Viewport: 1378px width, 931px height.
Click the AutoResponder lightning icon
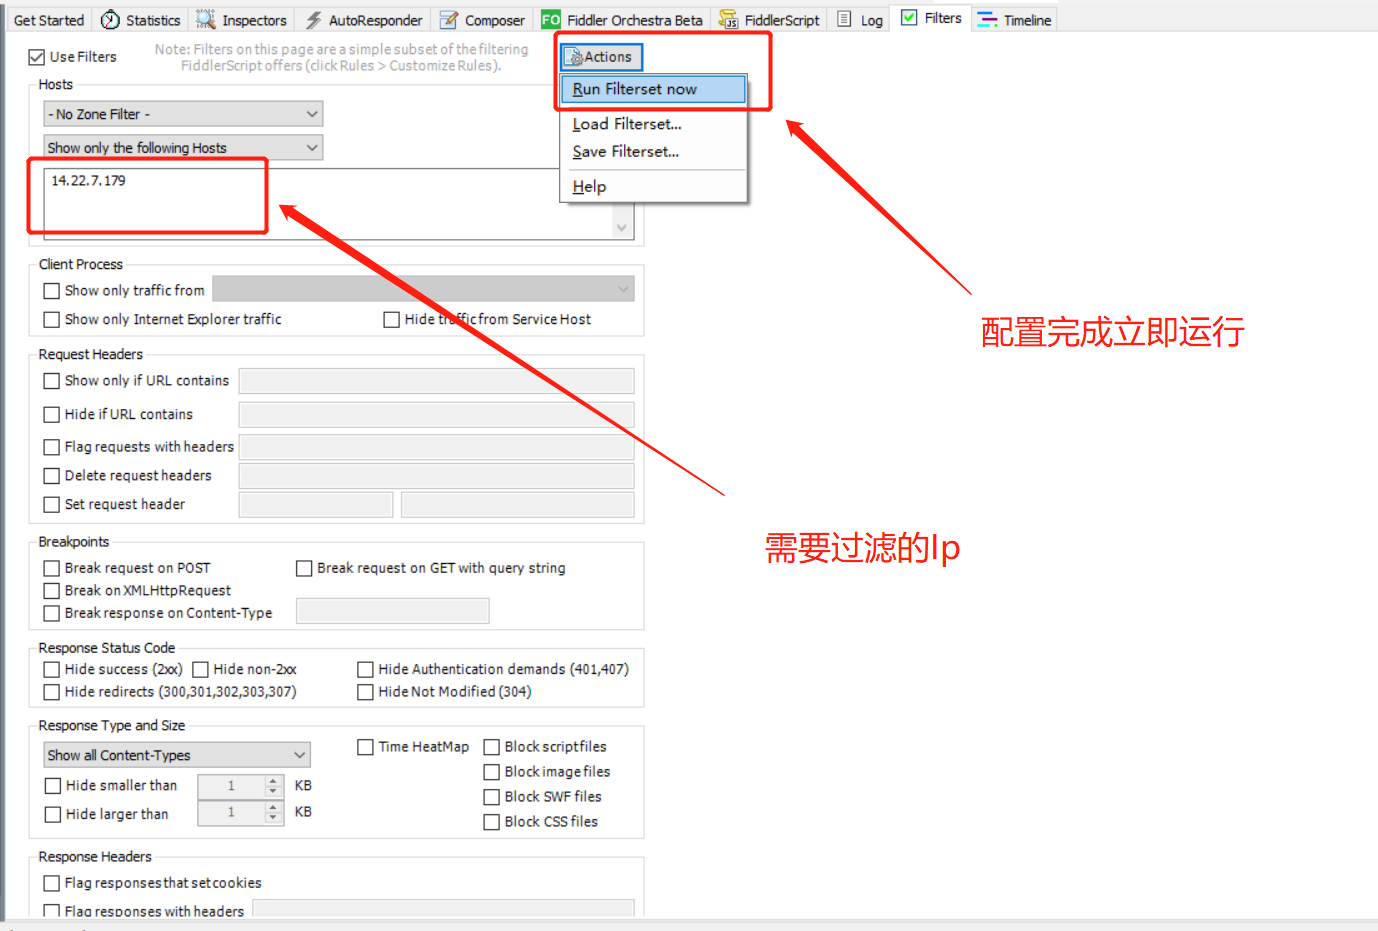tap(314, 20)
